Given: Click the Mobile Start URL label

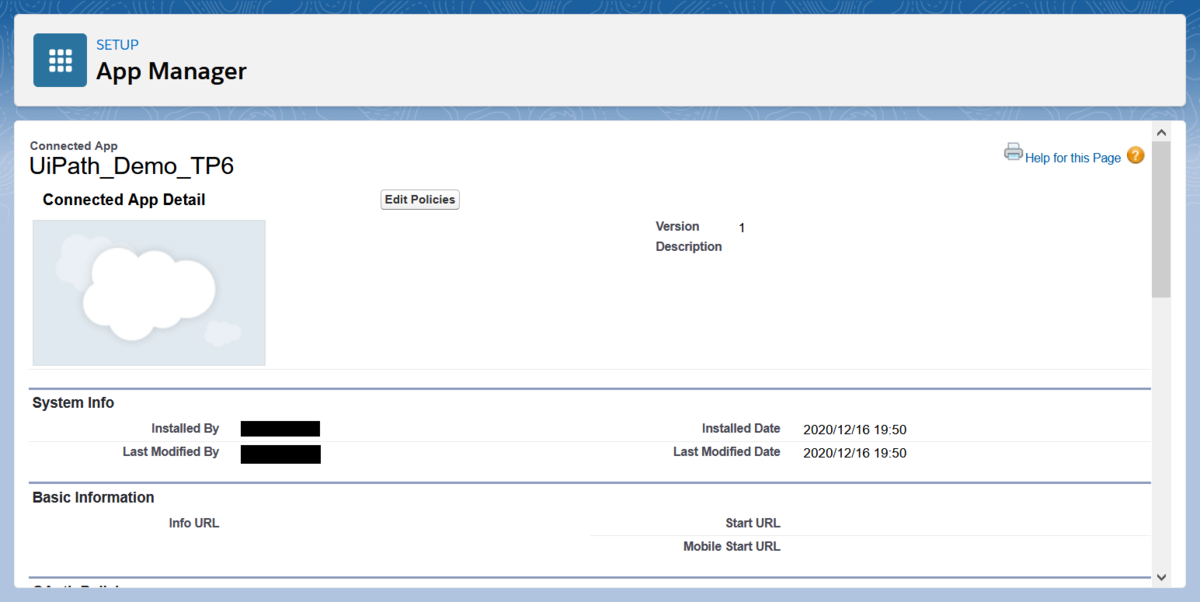Looking at the screenshot, I should click(x=732, y=547).
